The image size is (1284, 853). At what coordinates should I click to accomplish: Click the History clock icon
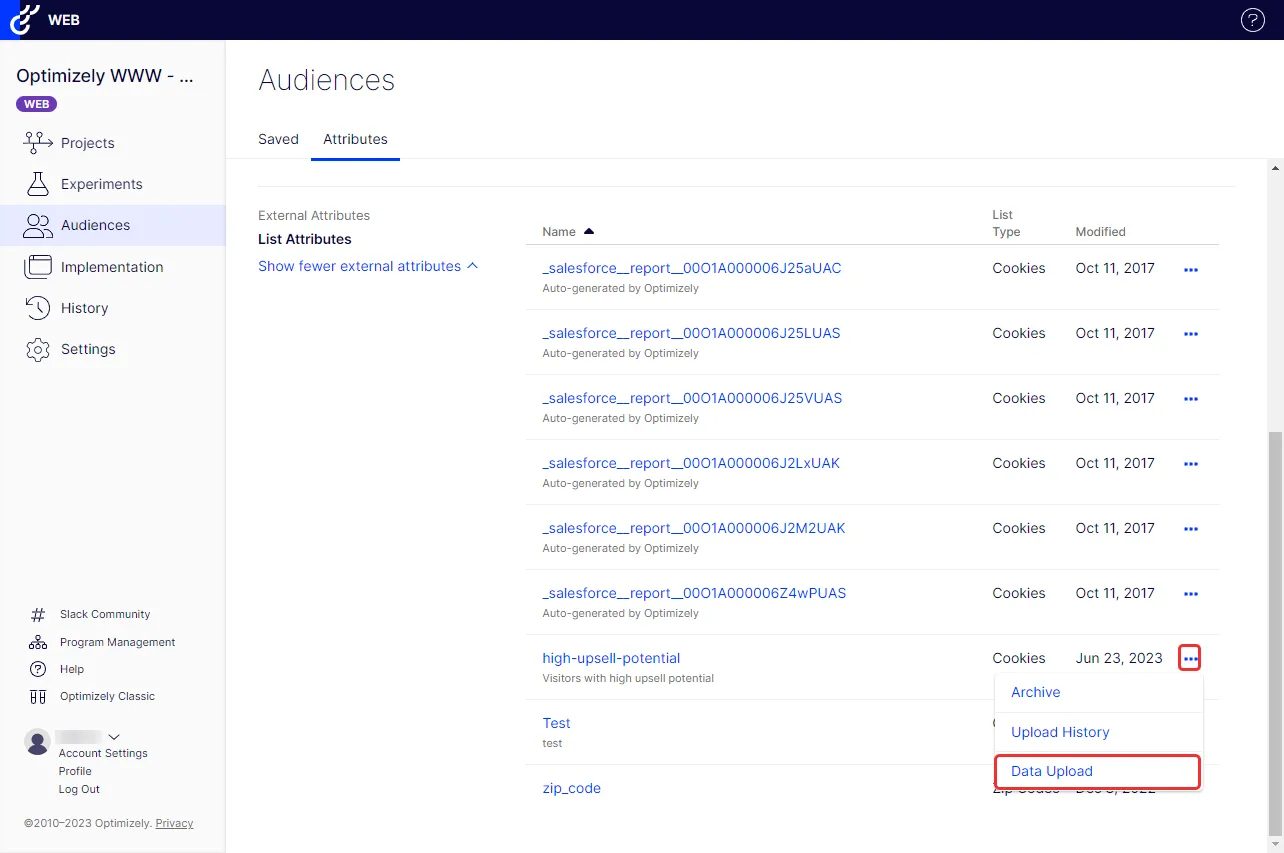click(38, 308)
